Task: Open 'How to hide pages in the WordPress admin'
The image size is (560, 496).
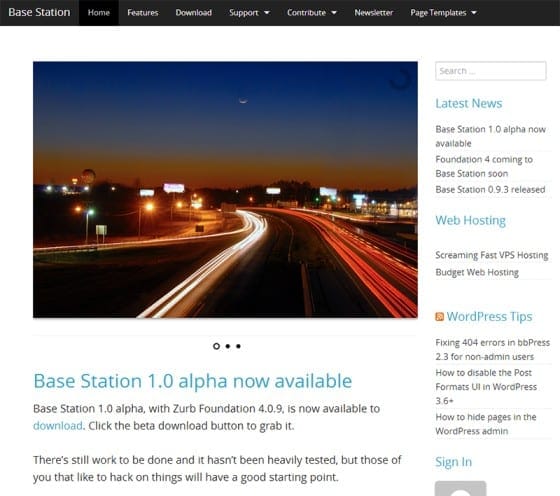Action: click(486, 424)
